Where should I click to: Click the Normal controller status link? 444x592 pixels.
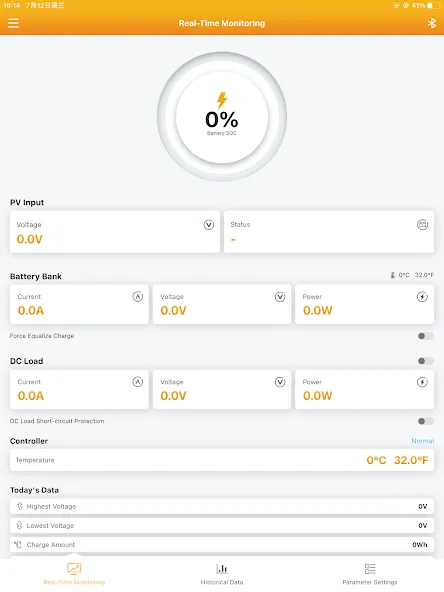[422, 441]
